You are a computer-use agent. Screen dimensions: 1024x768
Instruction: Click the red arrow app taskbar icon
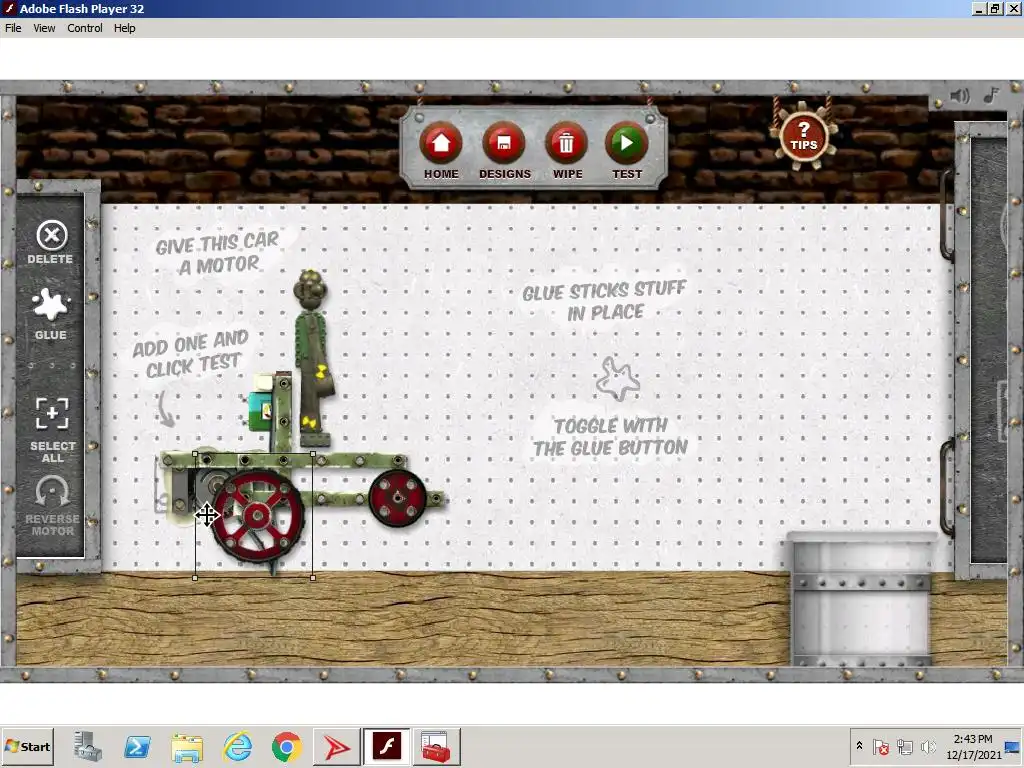(x=336, y=746)
